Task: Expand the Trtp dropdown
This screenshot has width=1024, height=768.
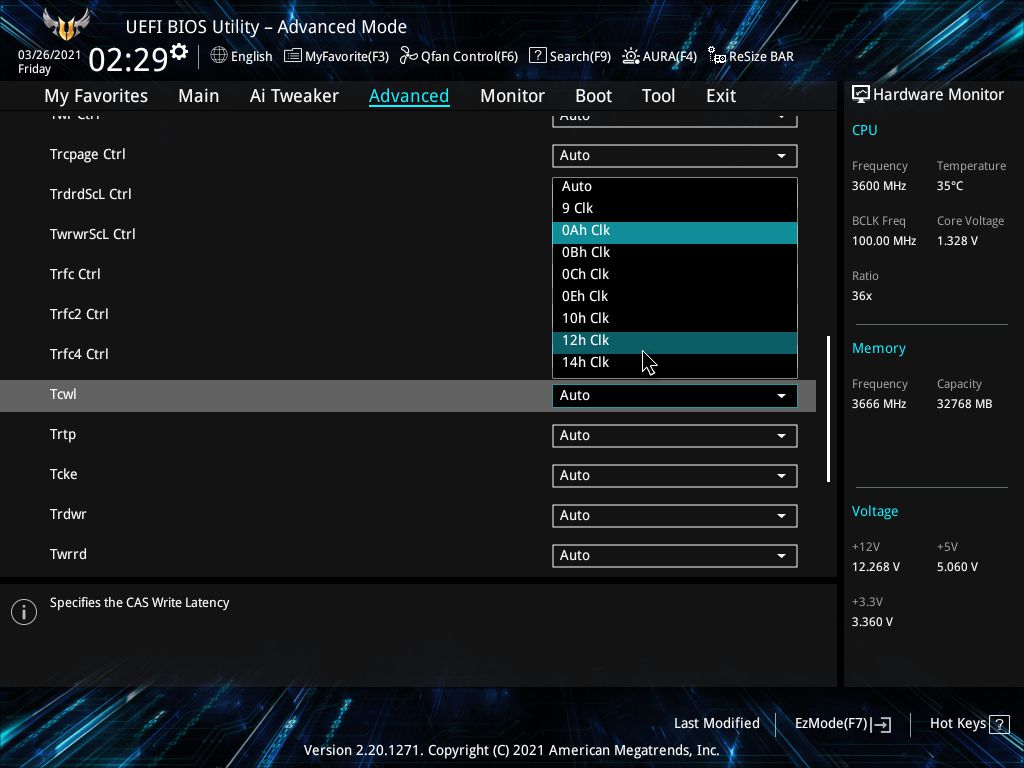Action: [675, 436]
